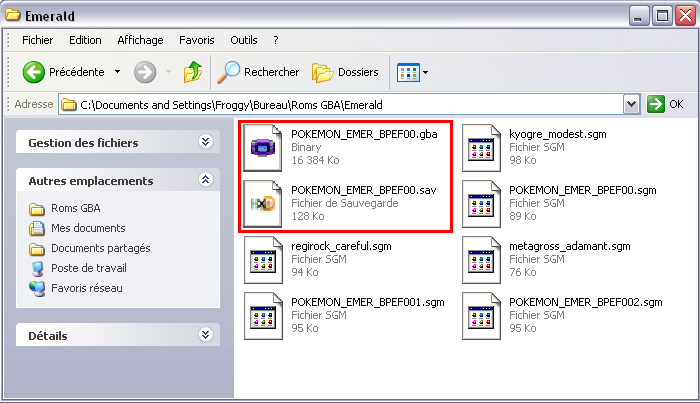Click the Documents partagés folder icon

(x=37, y=249)
